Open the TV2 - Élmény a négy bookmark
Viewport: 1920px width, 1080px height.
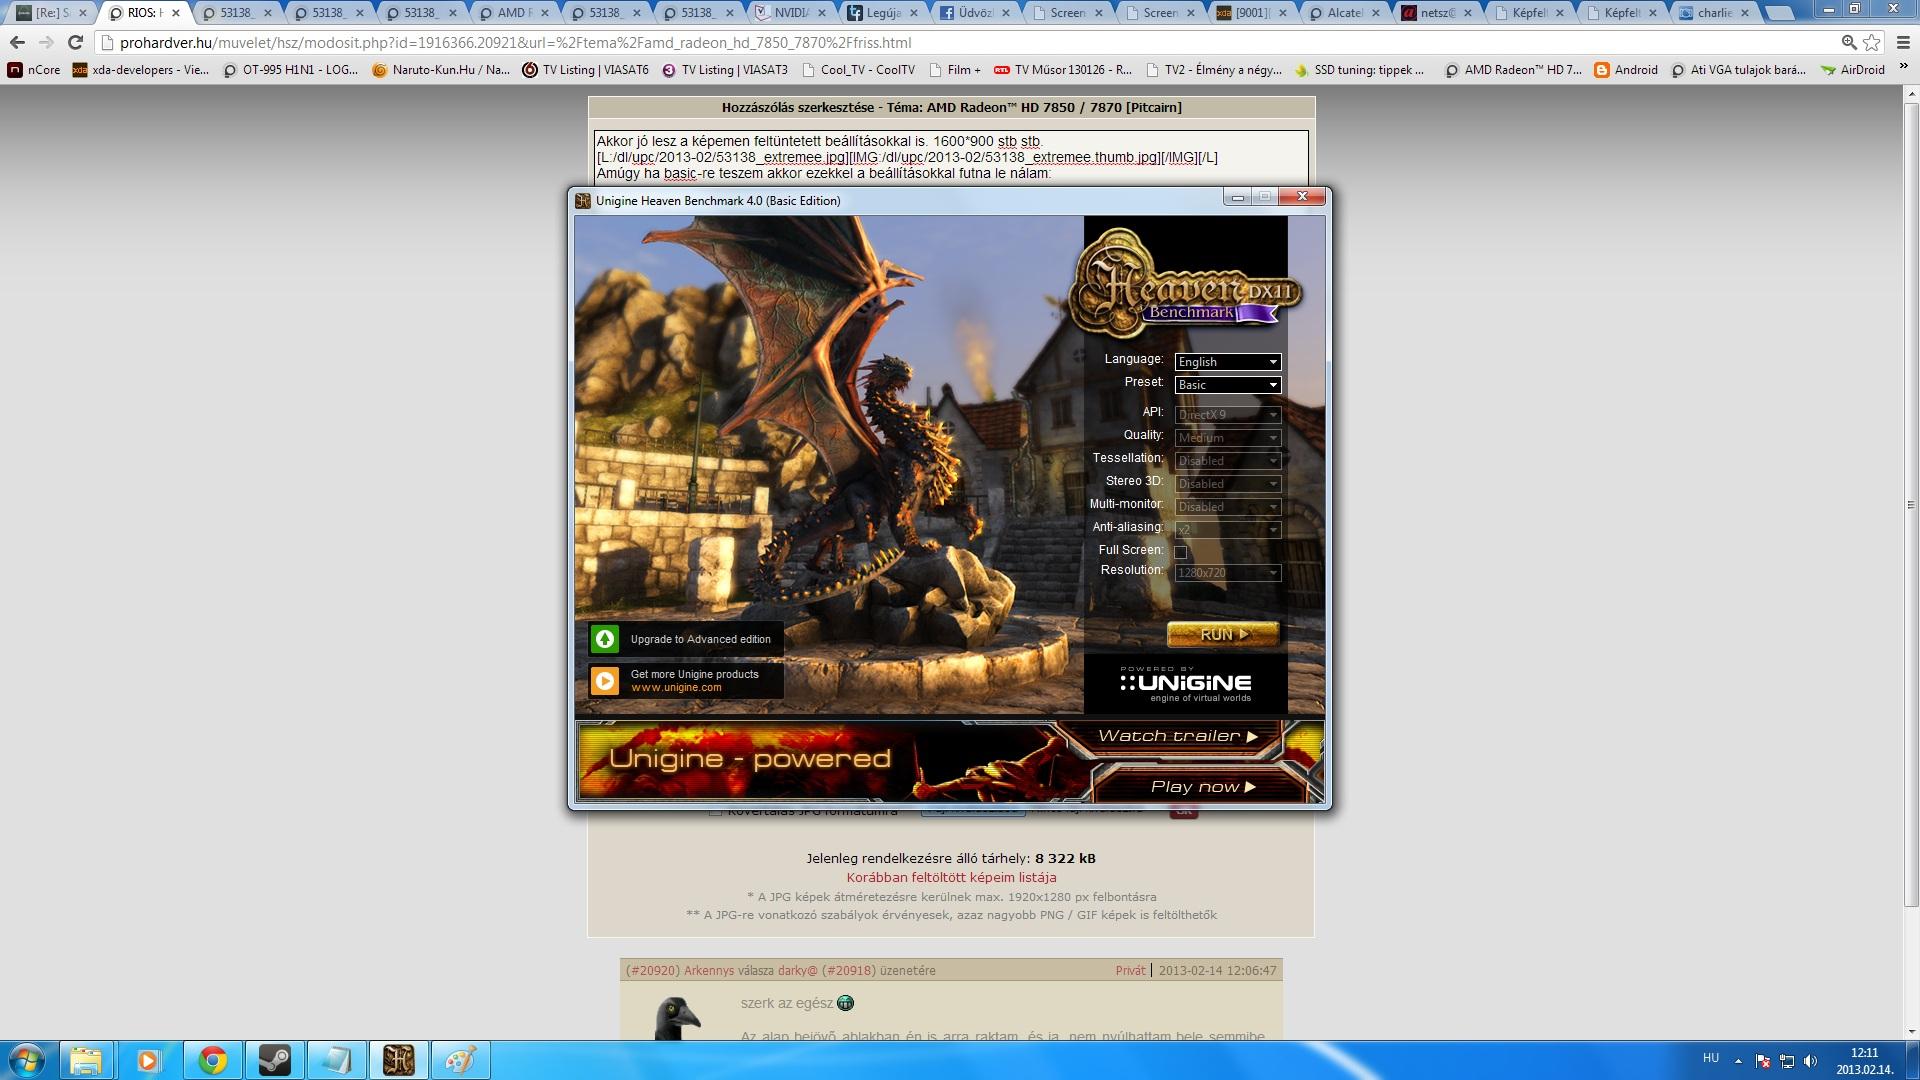click(1213, 70)
